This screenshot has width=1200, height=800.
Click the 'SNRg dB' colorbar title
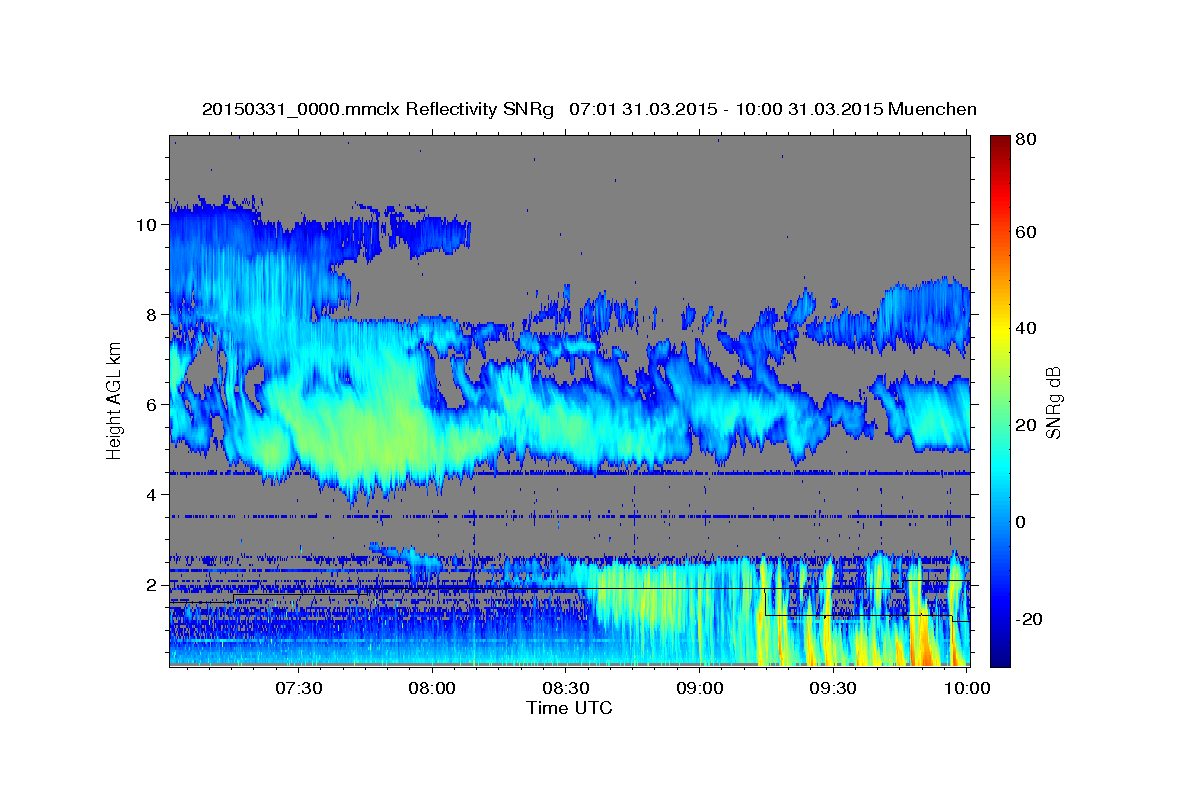click(x=1053, y=402)
